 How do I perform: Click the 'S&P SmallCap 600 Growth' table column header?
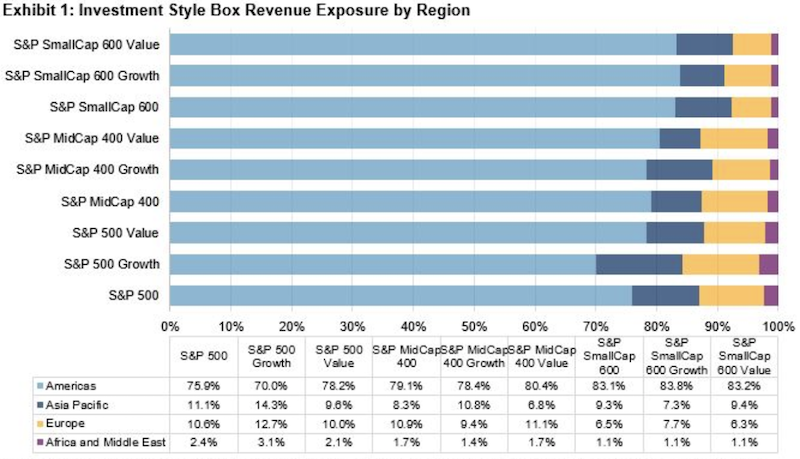[x=677, y=356]
